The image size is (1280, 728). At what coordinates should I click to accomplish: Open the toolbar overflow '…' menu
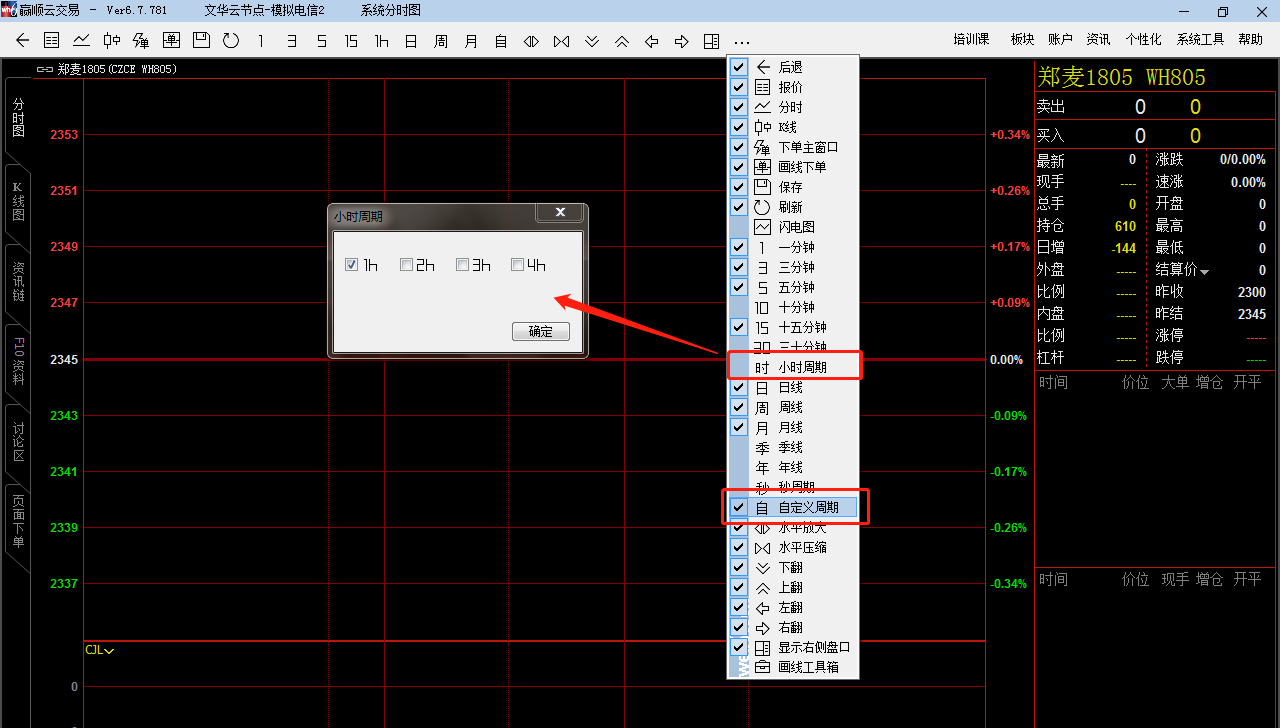tap(741, 41)
